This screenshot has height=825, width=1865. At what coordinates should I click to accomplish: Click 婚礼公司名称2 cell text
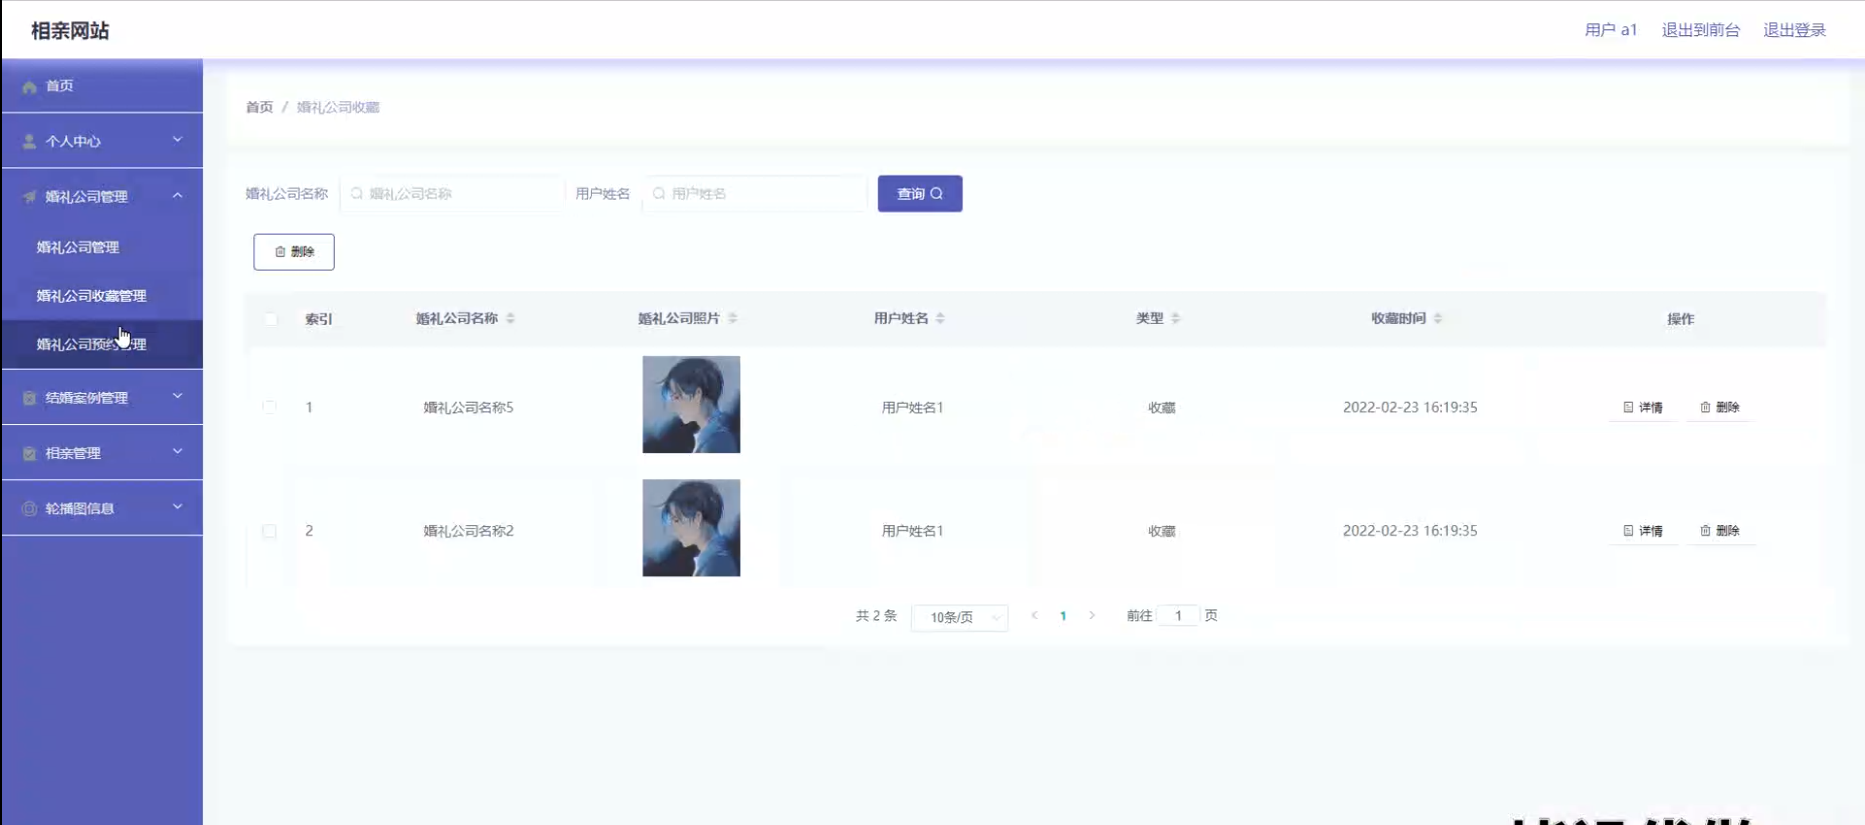click(x=468, y=531)
